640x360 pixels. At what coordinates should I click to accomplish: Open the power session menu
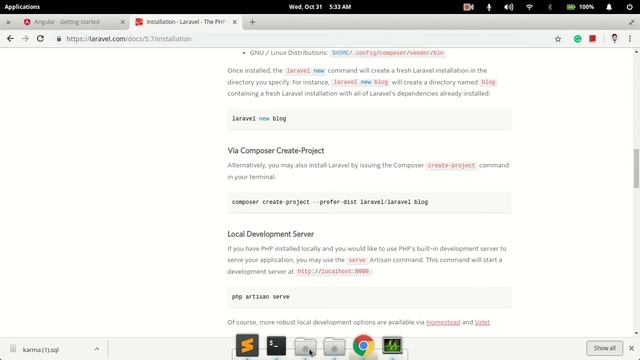(x=629, y=7)
